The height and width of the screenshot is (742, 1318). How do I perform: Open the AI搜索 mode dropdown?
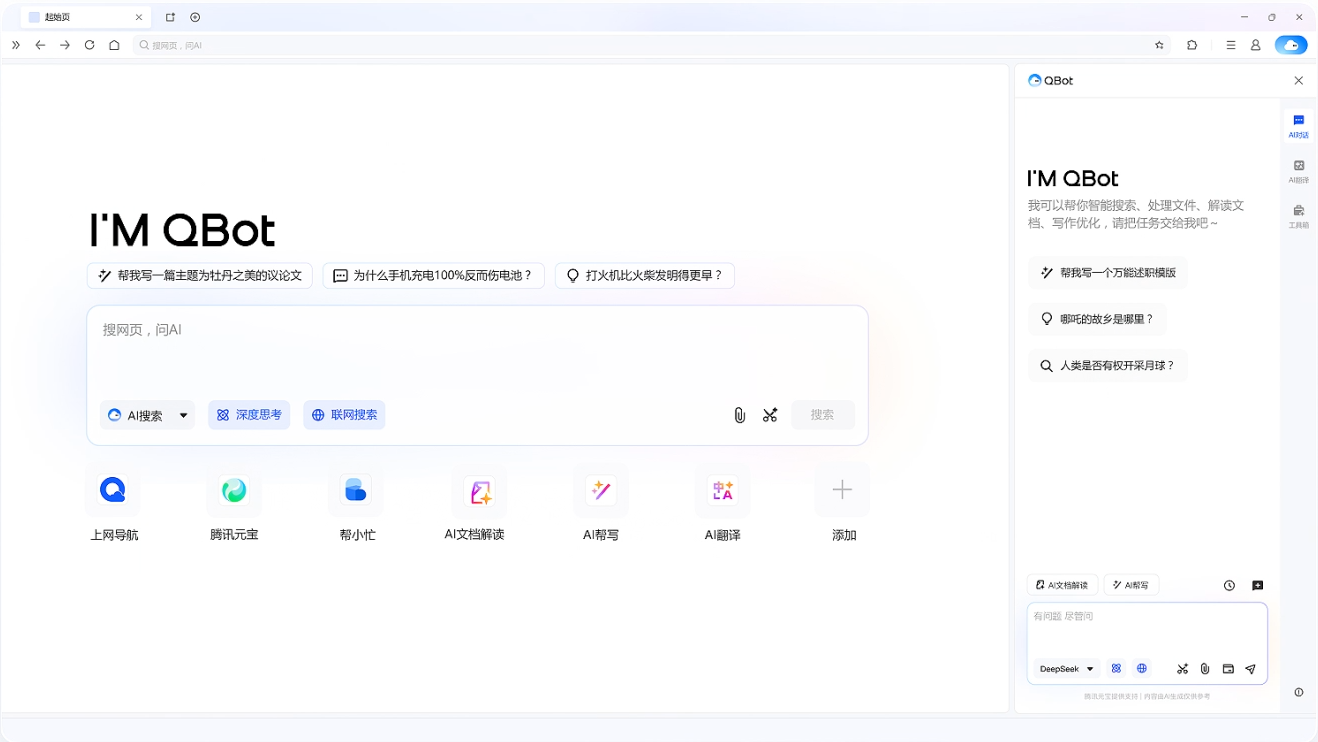pos(148,415)
